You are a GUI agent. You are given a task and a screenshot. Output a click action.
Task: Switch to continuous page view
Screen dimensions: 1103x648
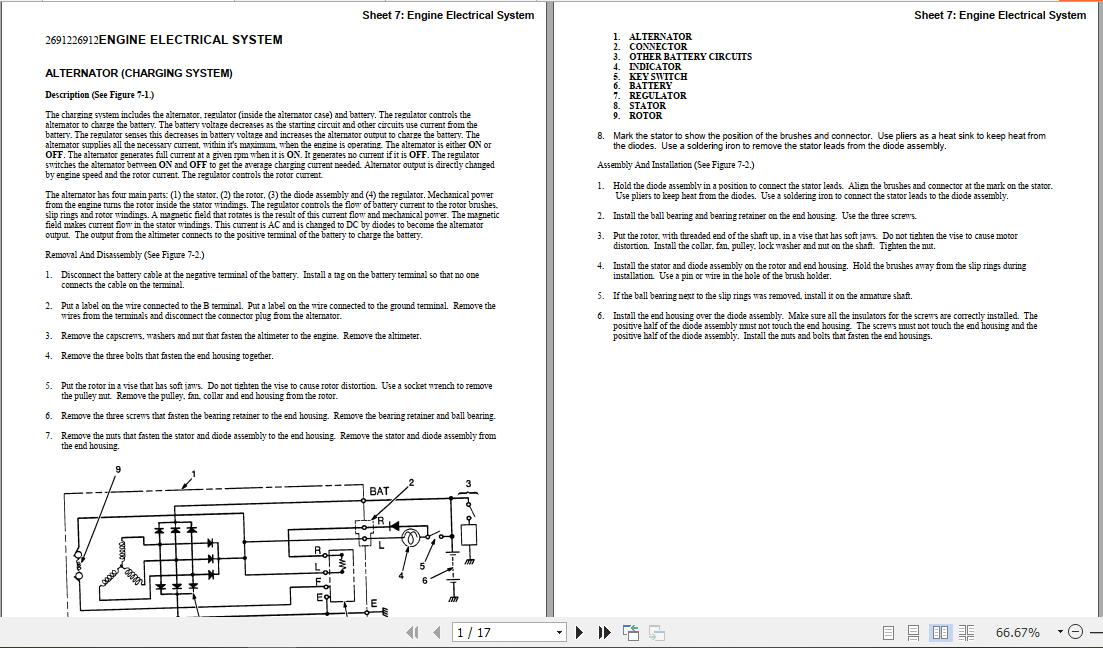[913, 633]
